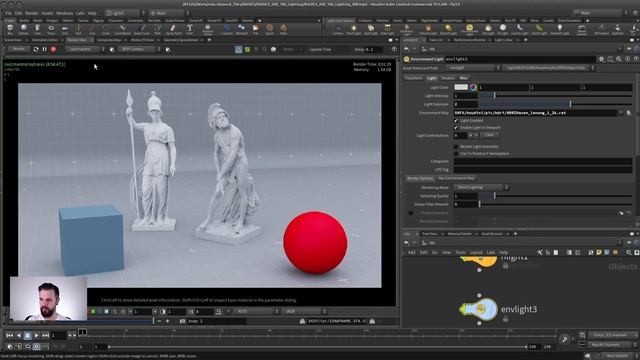Toggle Enable Light In Viewport checkbox
640x360 pixels.
click(456, 128)
